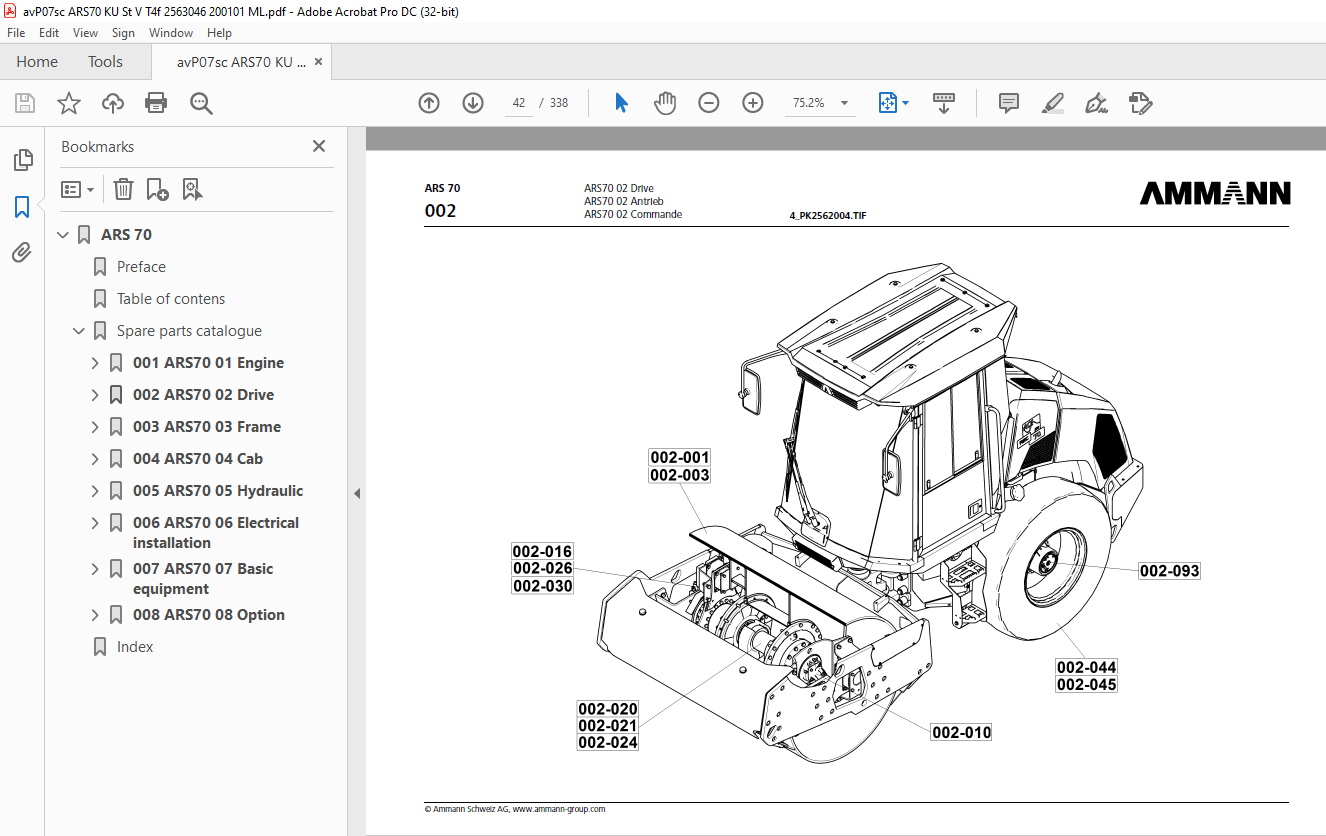Close the Bookmarks panel

319,146
